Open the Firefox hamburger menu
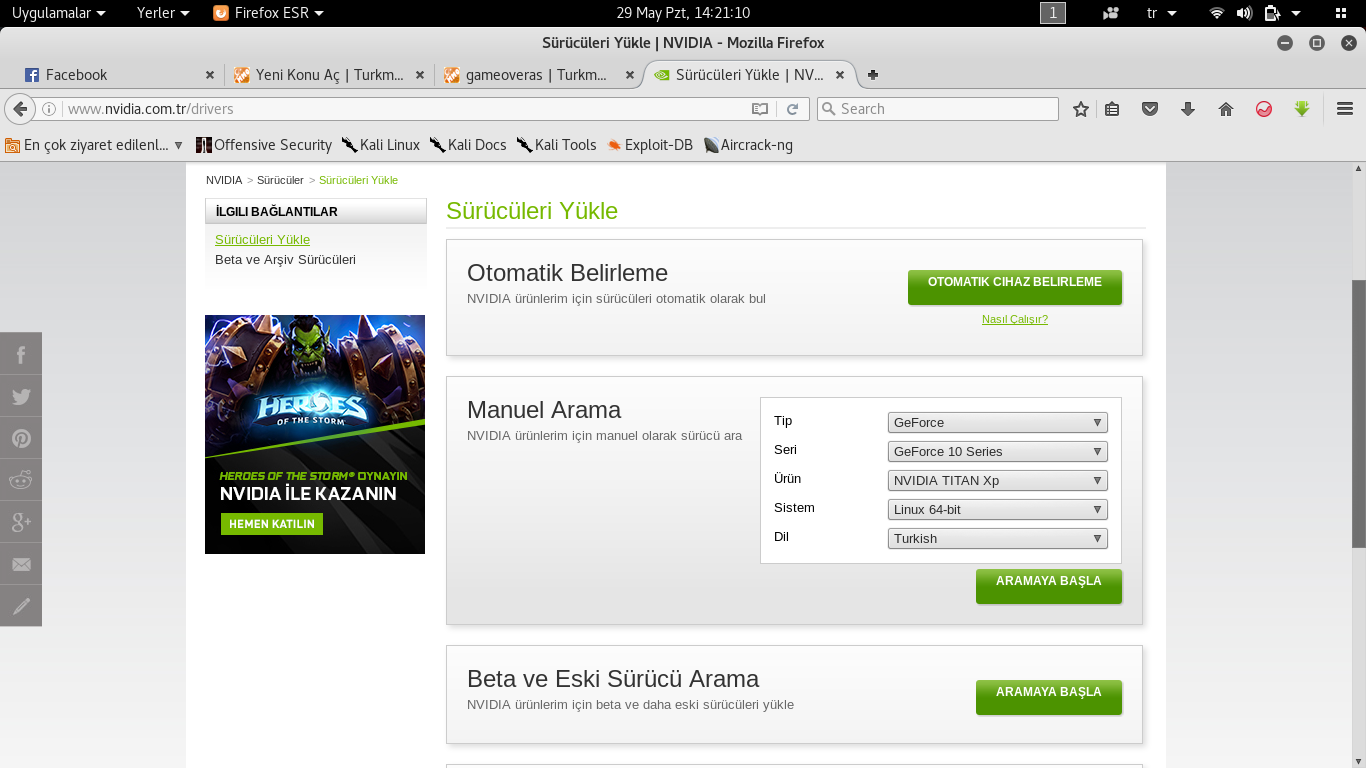This screenshot has width=1366, height=768. 1345,109
